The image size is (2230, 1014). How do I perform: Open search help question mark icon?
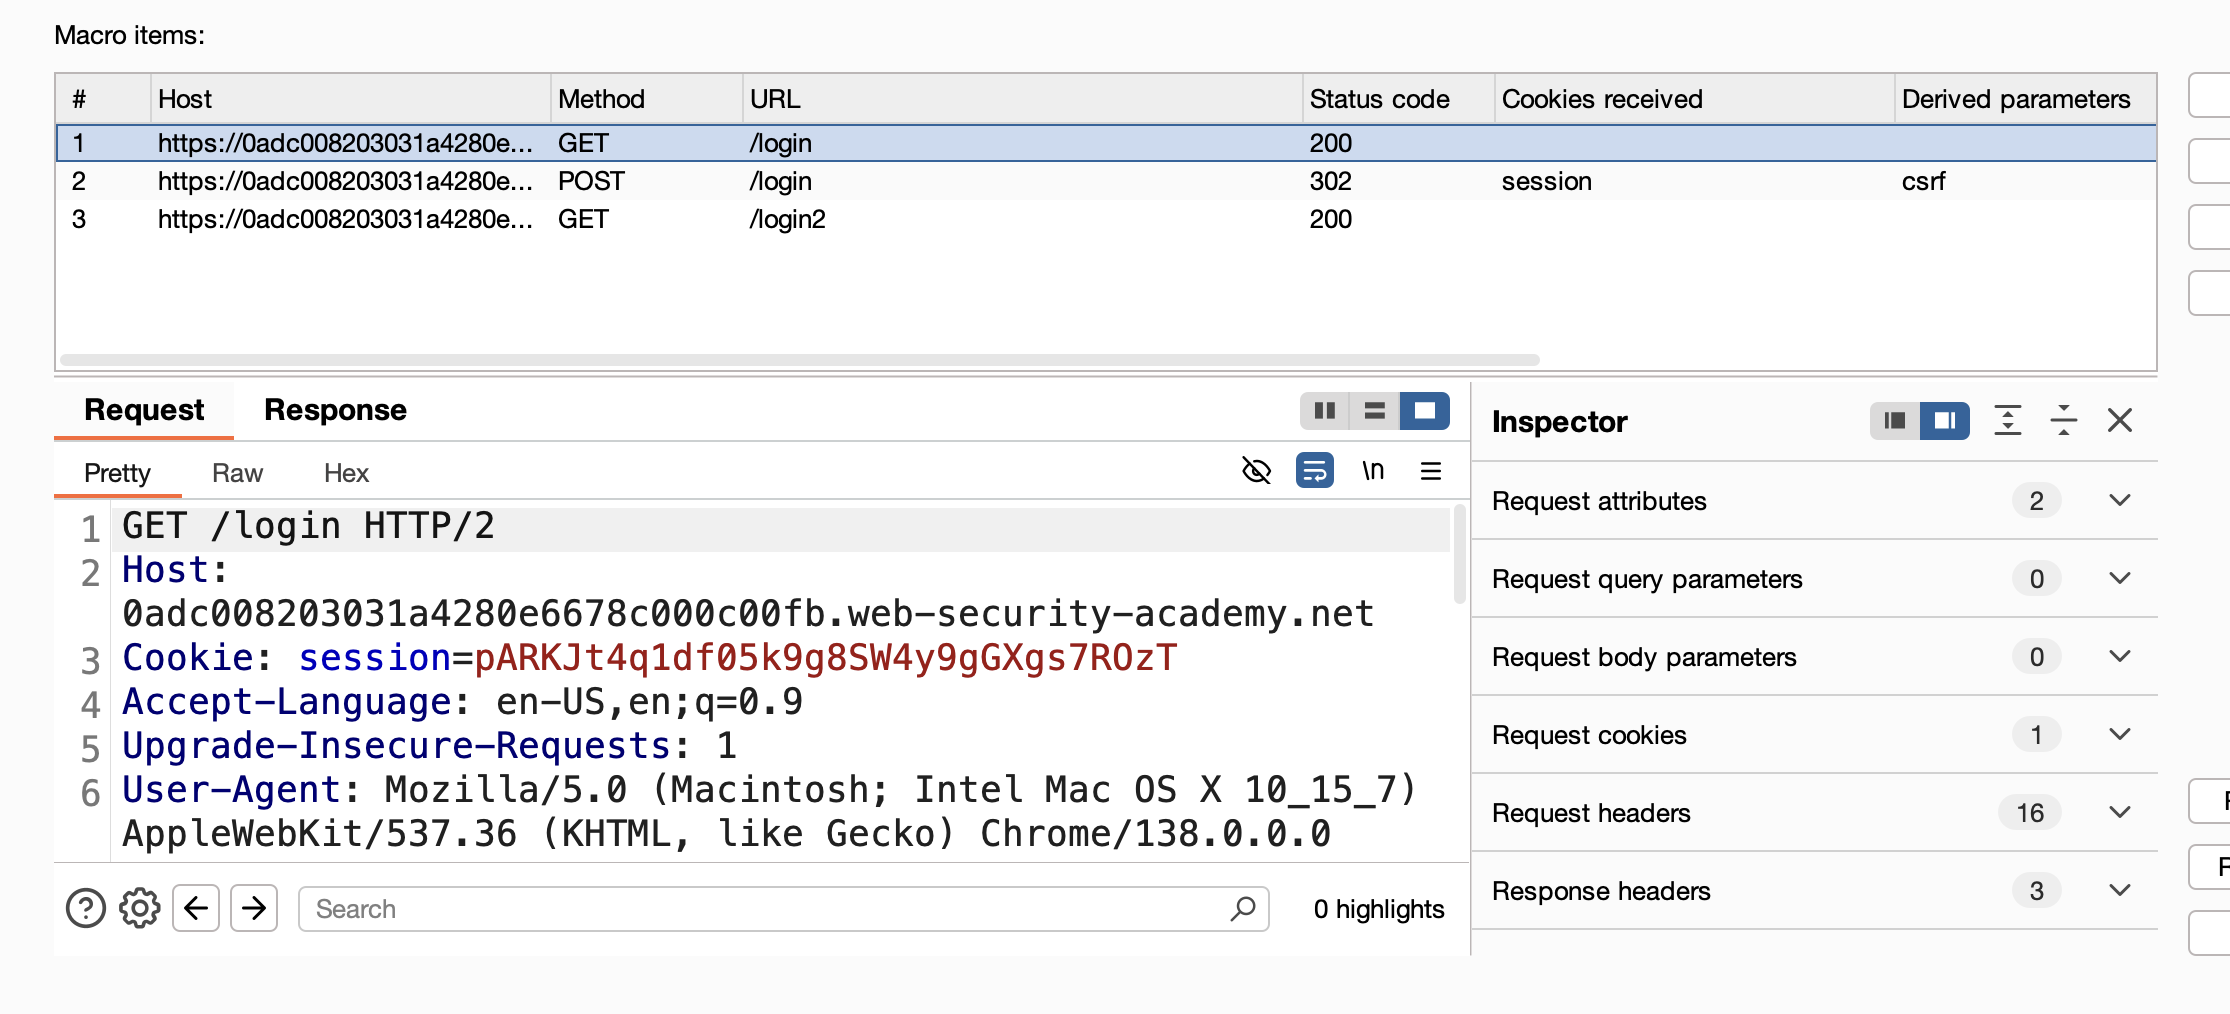[x=86, y=908]
